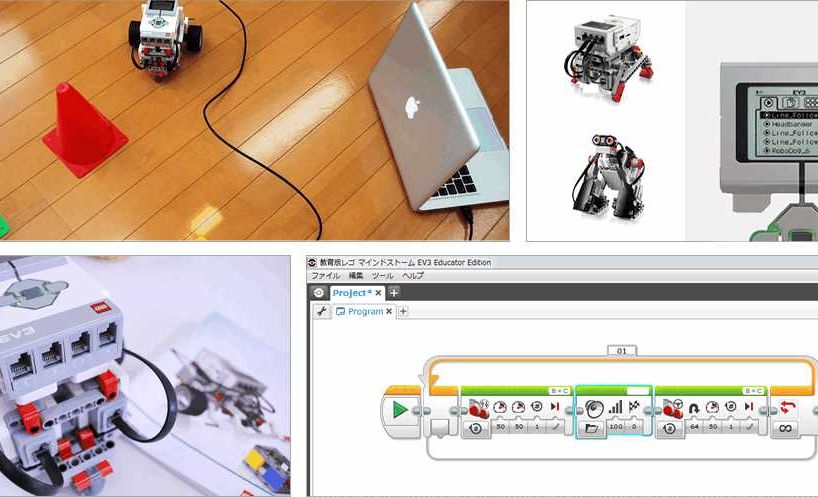Click the lower gorilla robot thumbnail
The width and height of the screenshot is (818, 497).
click(x=609, y=176)
